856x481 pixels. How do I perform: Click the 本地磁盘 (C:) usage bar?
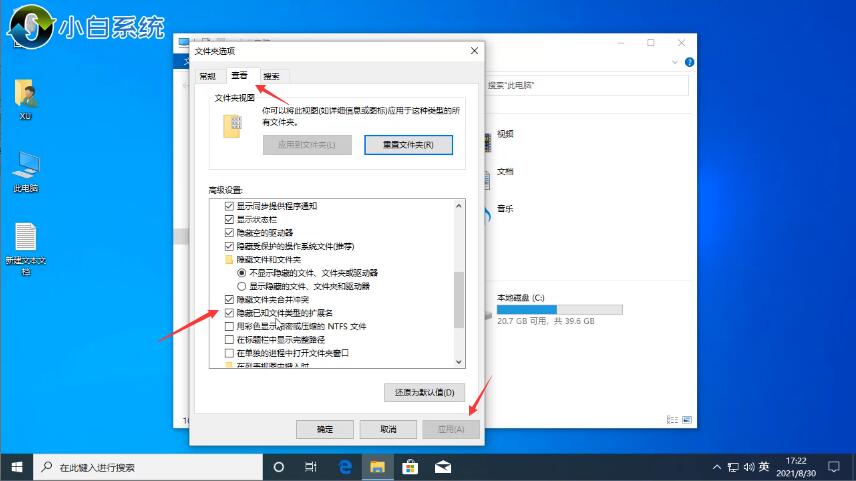[560, 310]
